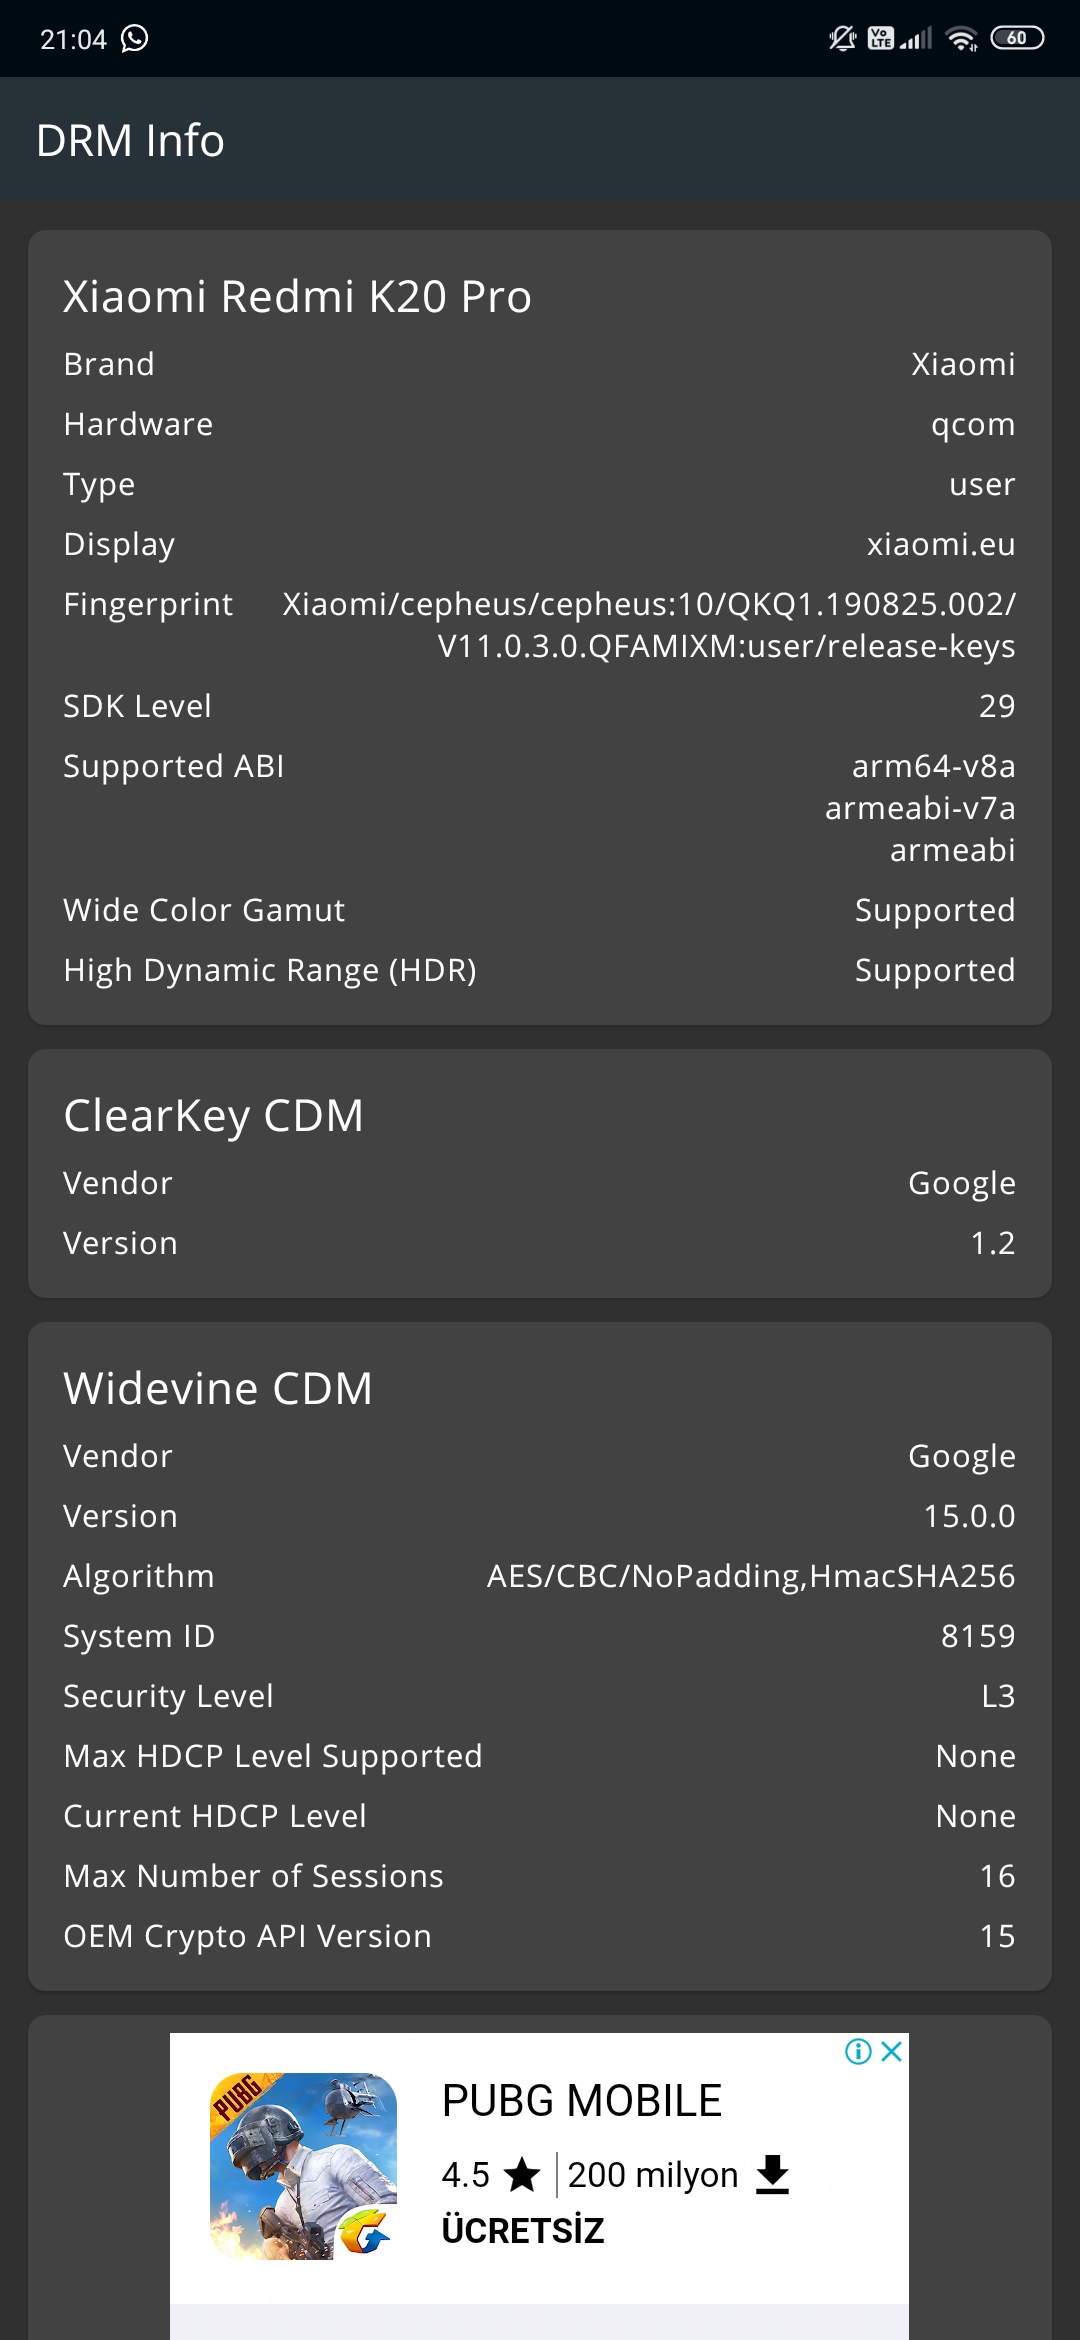Close the PUBG MOBILE ad
The image size is (1080, 2340).
click(x=892, y=2052)
